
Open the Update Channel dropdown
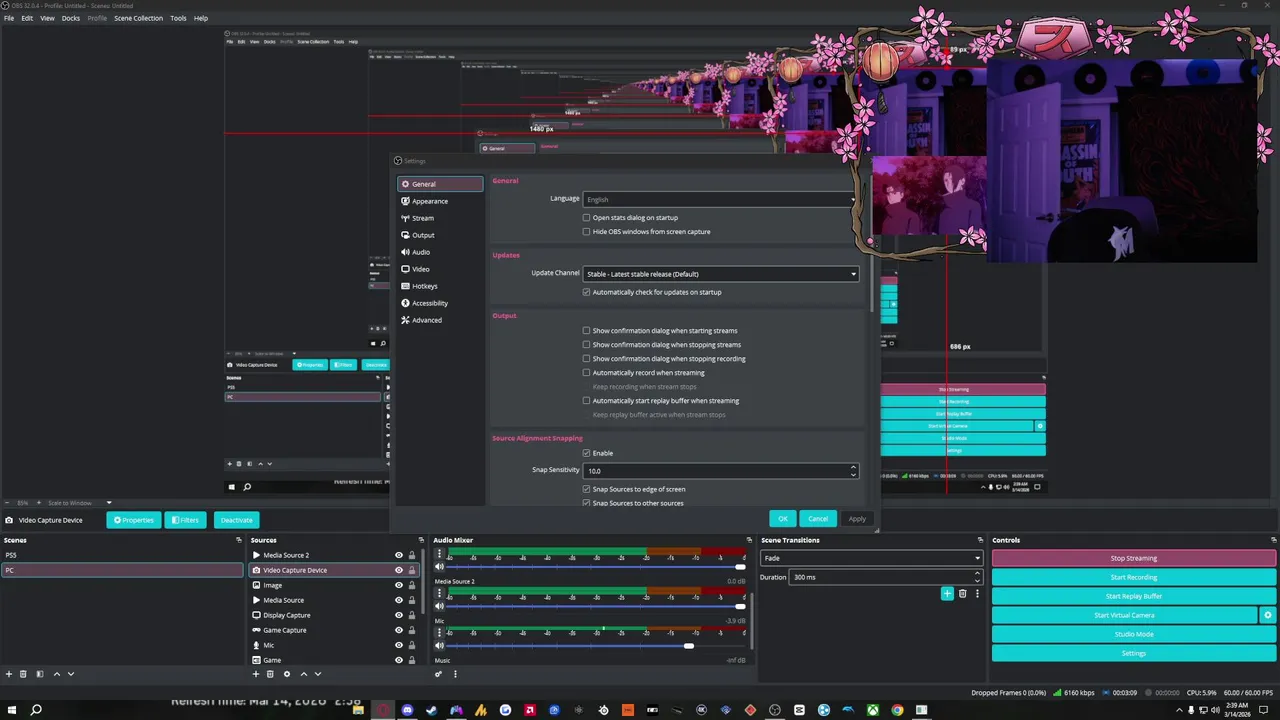tap(720, 274)
